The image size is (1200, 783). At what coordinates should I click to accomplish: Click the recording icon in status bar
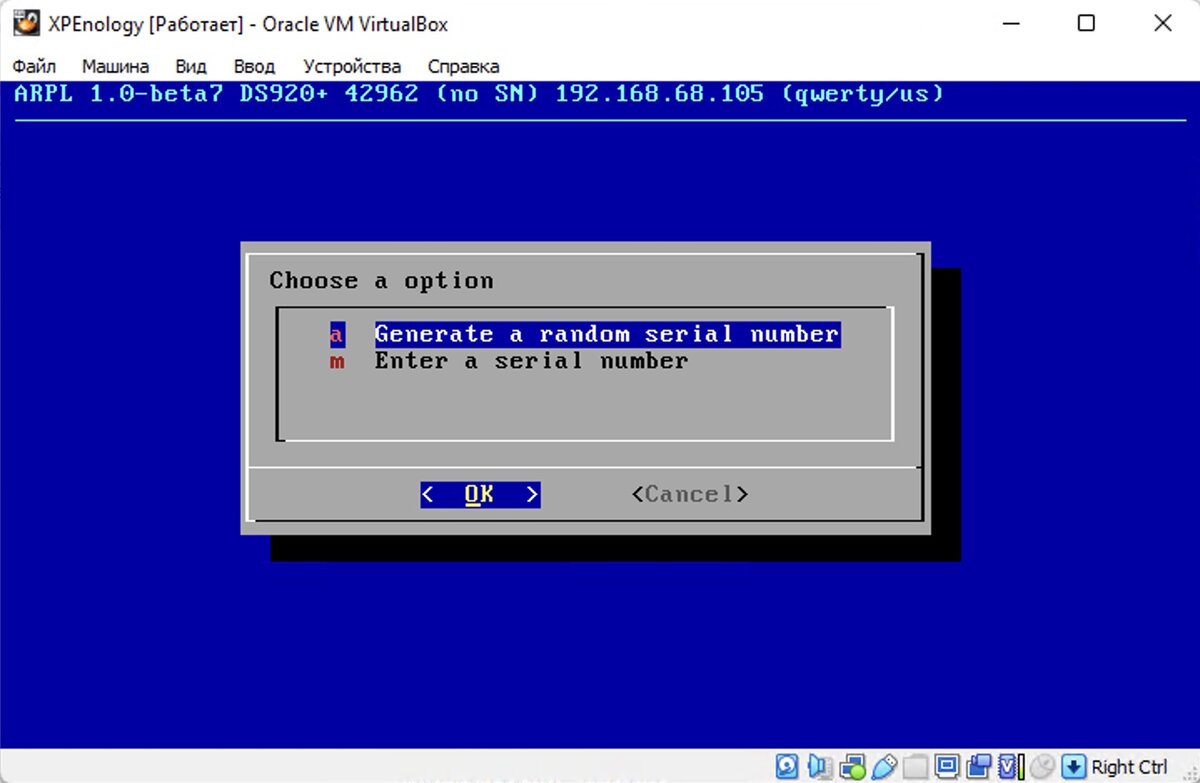tap(978, 765)
